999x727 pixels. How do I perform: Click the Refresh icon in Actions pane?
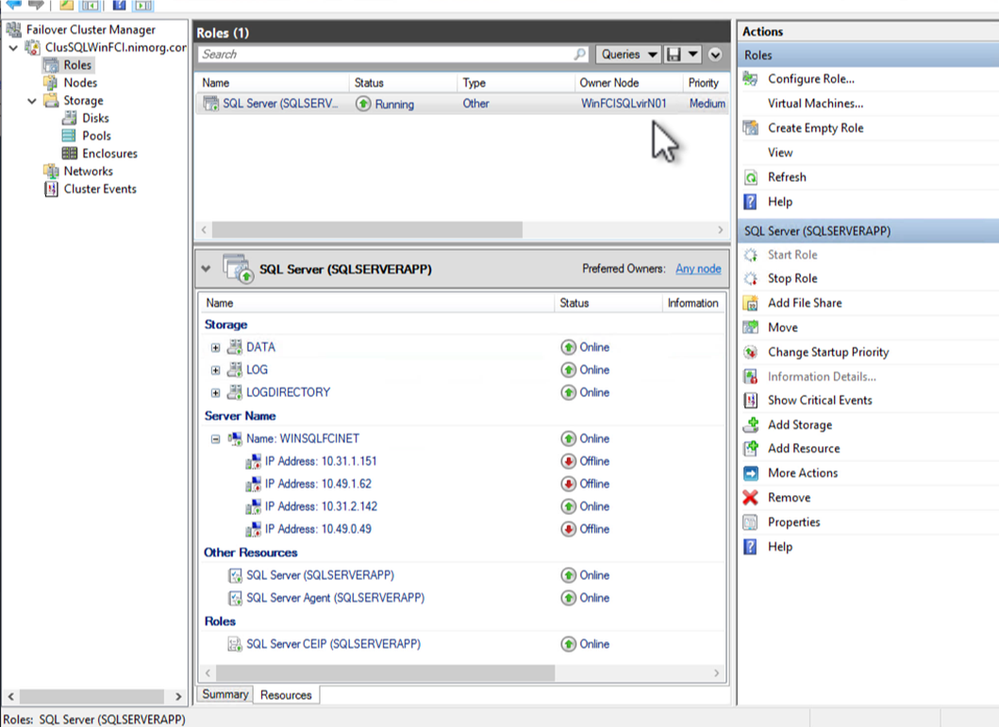coord(751,177)
